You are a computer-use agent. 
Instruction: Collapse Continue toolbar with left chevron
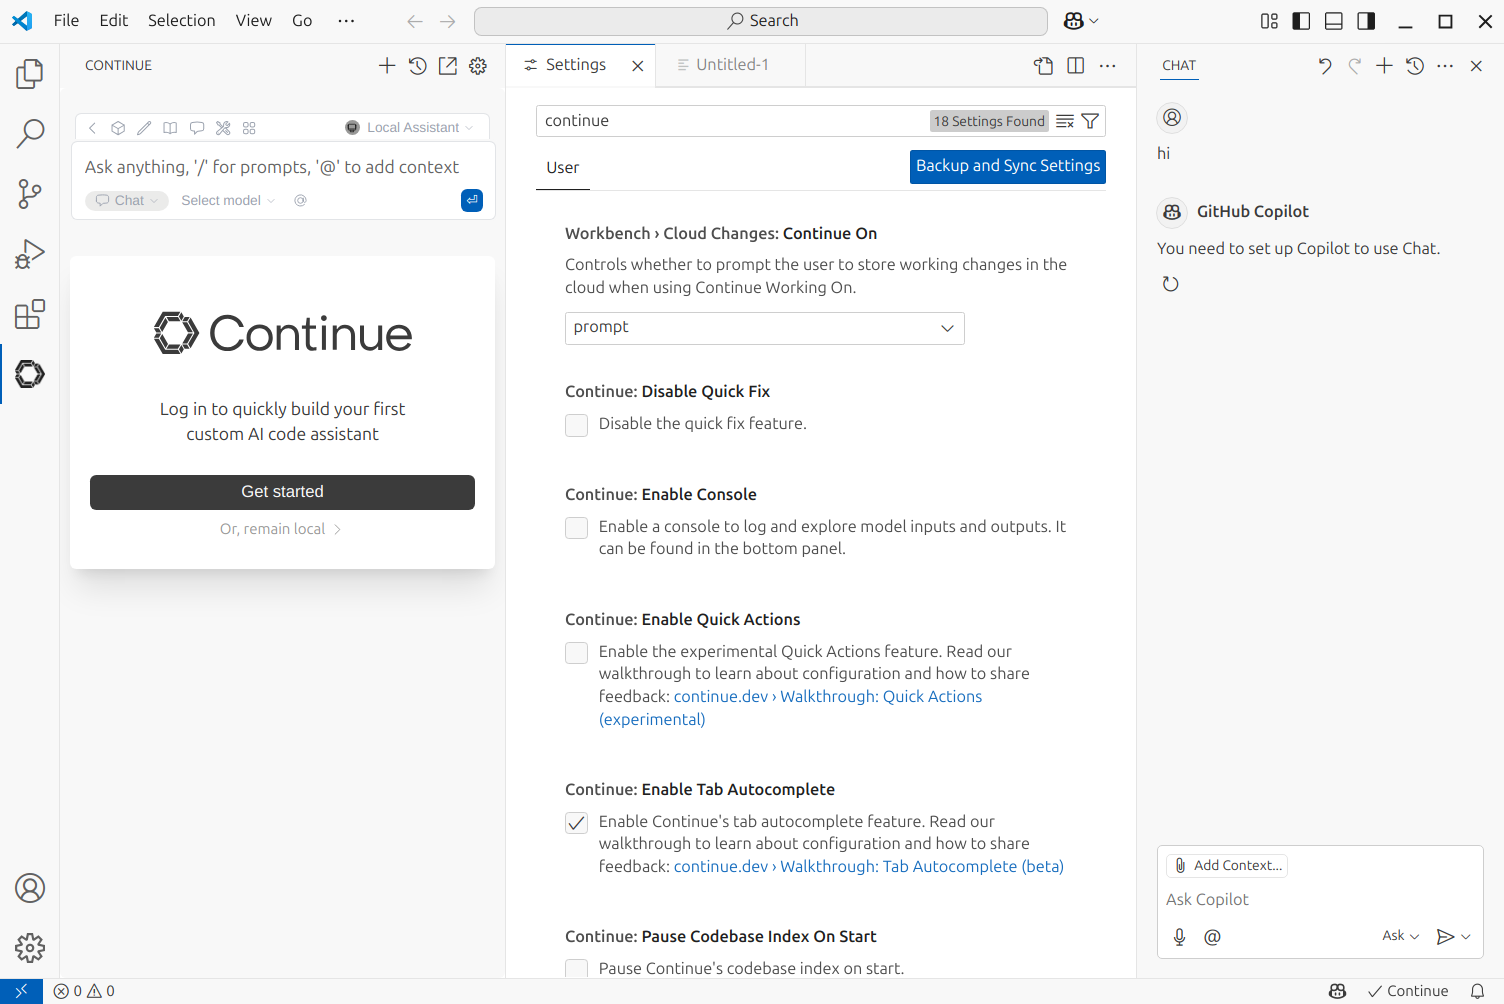coord(92,128)
